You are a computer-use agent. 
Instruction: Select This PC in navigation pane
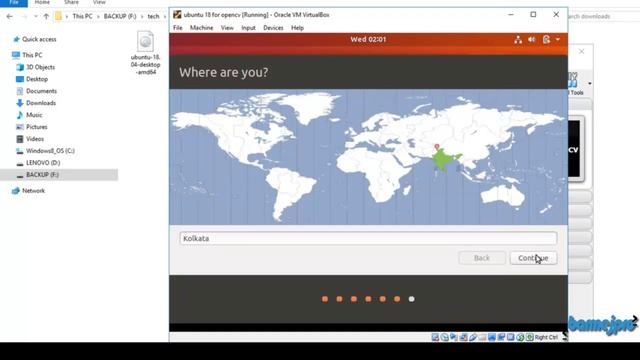(32, 55)
